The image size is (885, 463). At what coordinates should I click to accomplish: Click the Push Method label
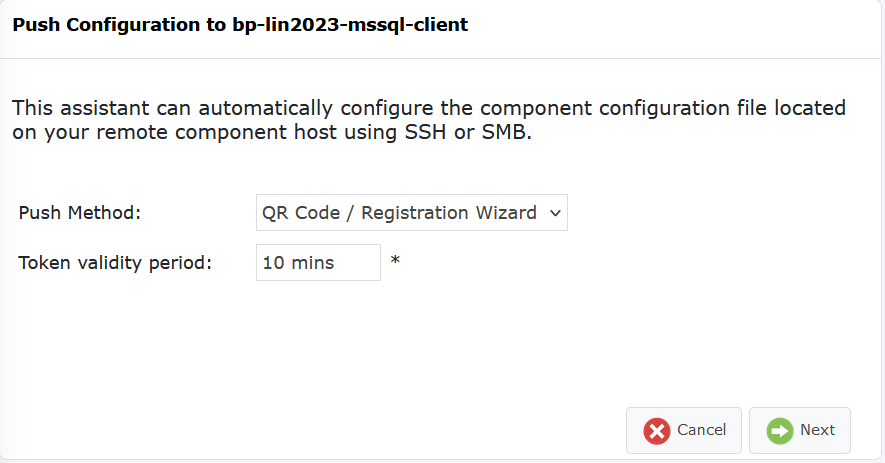tap(80, 213)
